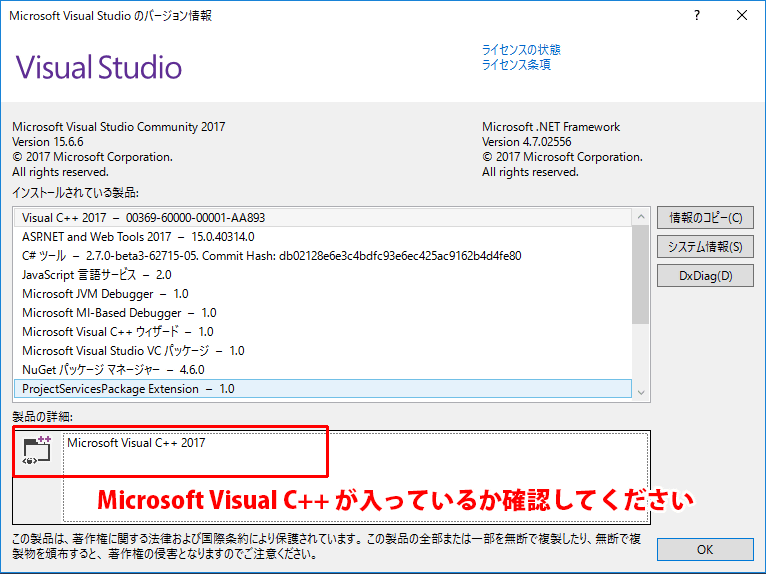Click the product list scrollbar thumb

pos(640,274)
